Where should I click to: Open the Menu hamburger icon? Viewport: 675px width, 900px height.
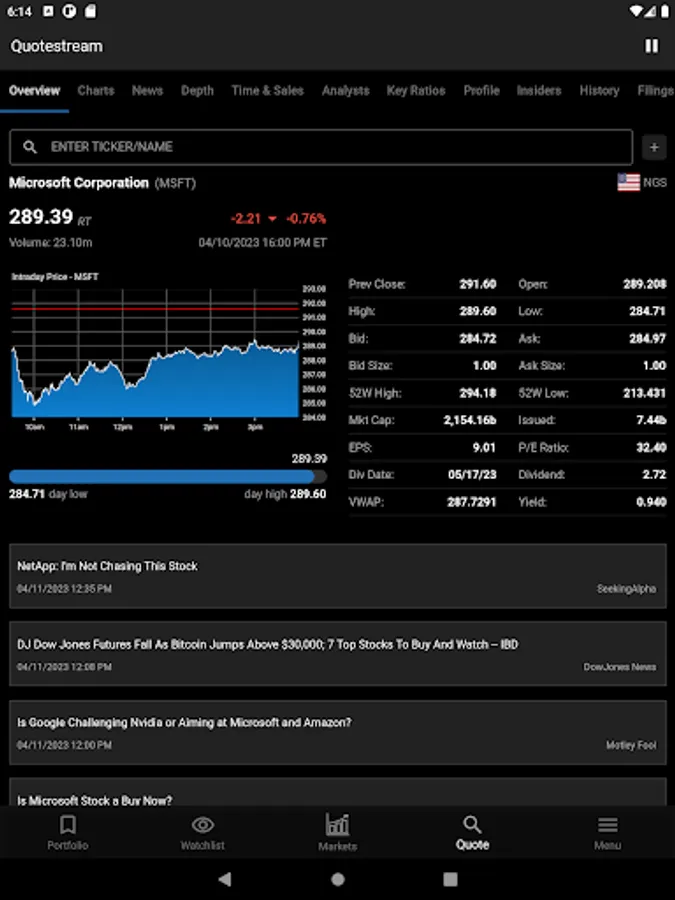[x=607, y=825]
